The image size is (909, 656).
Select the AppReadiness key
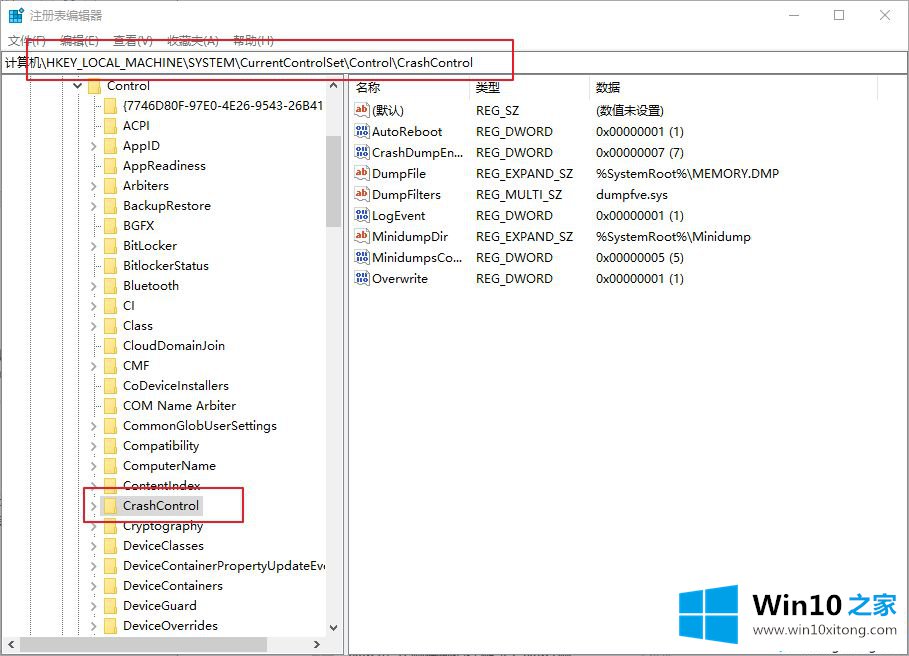(x=164, y=166)
